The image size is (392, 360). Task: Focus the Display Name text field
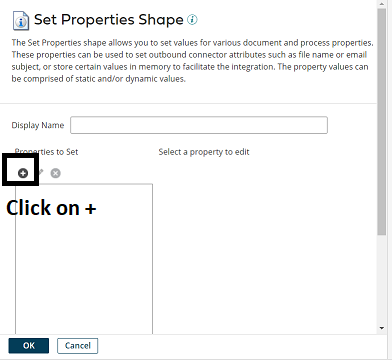[199, 125]
